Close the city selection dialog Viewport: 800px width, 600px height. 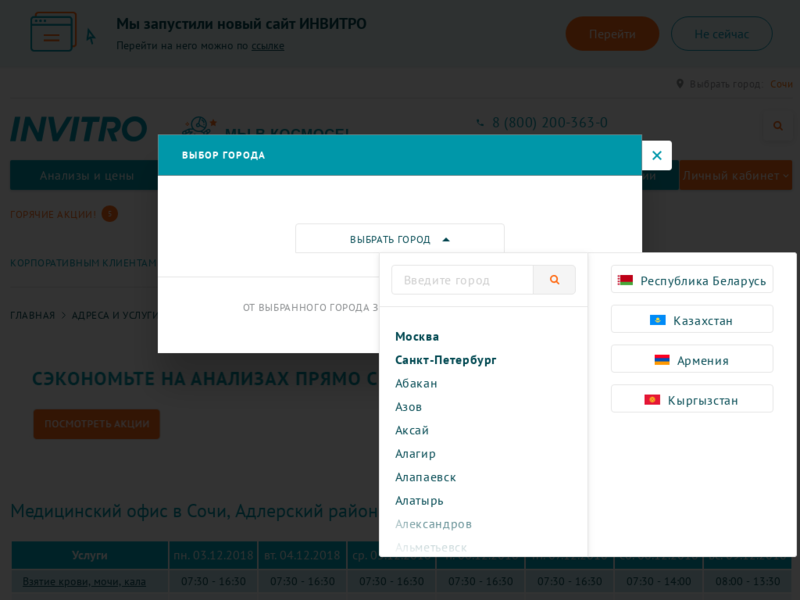pyautogui.click(x=656, y=155)
